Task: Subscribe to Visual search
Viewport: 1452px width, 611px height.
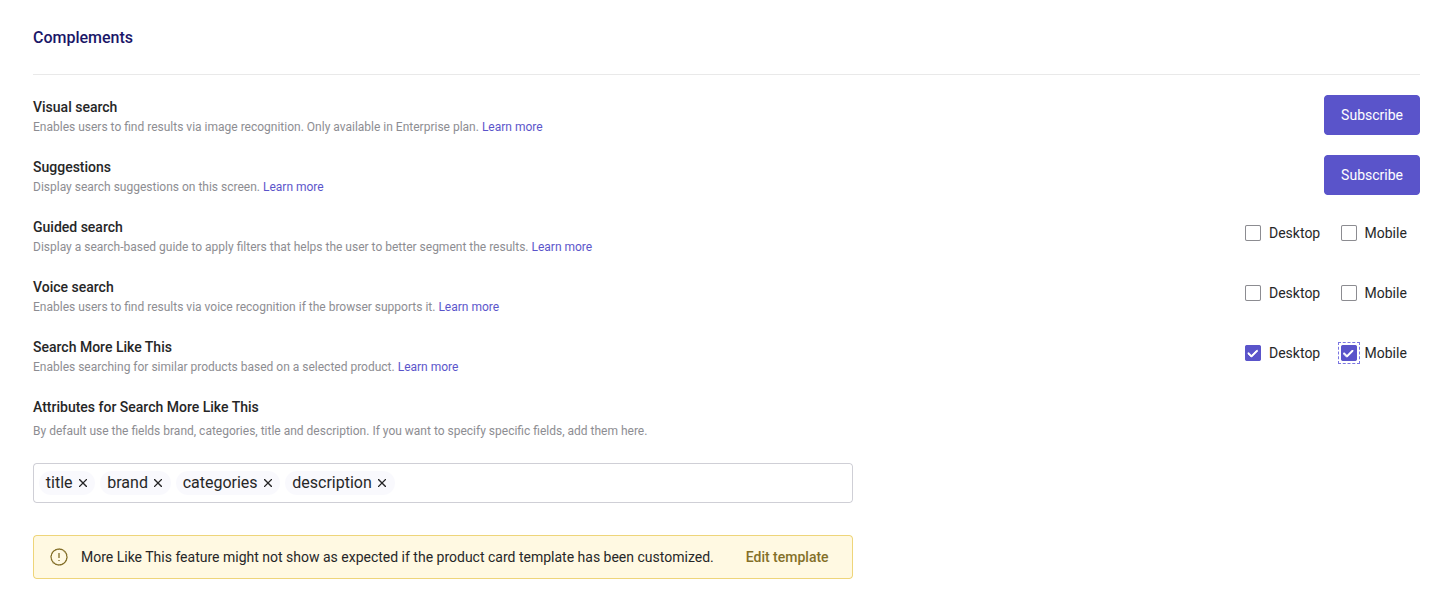Action: pyautogui.click(x=1371, y=115)
